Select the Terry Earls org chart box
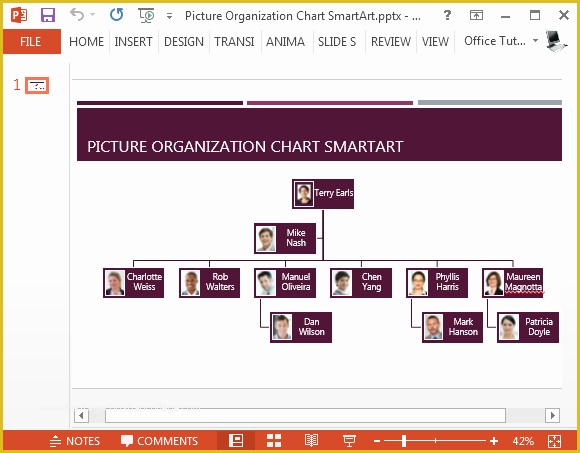The image size is (580, 453). (323, 194)
